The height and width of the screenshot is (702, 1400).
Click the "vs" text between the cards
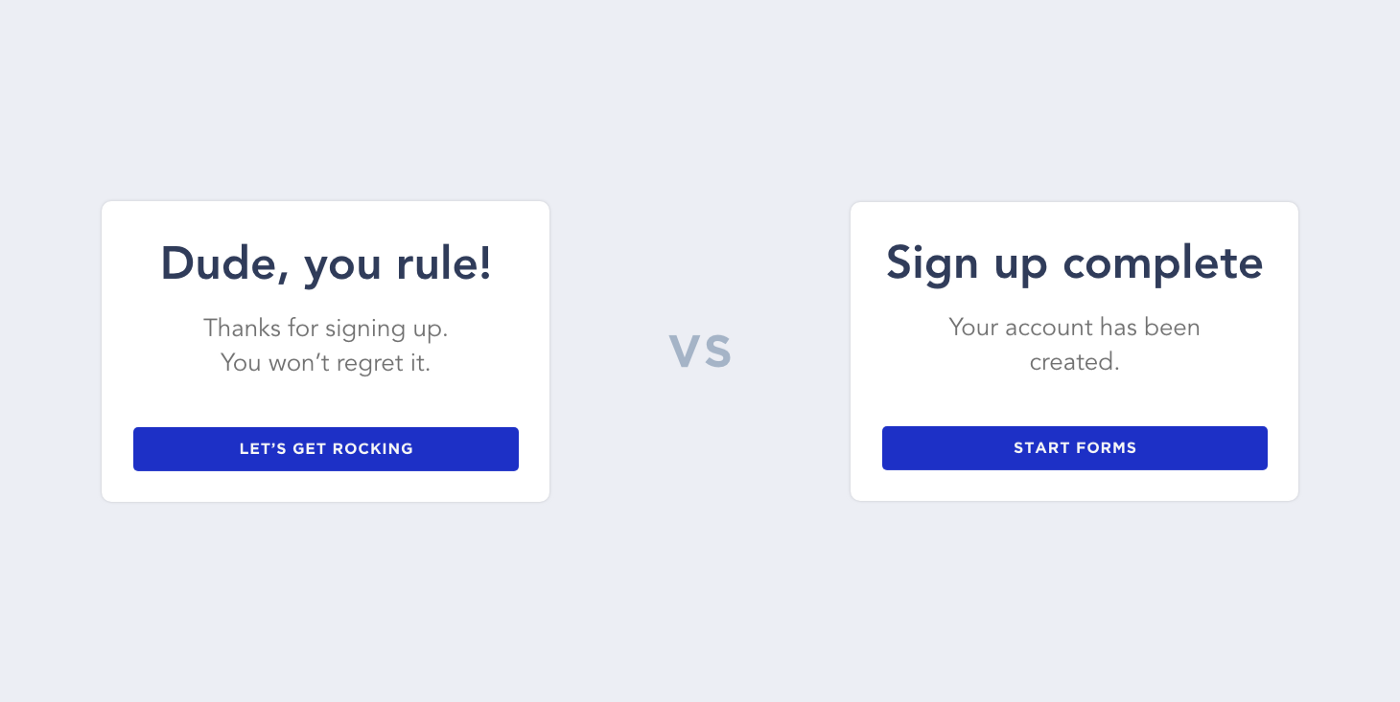[700, 351]
